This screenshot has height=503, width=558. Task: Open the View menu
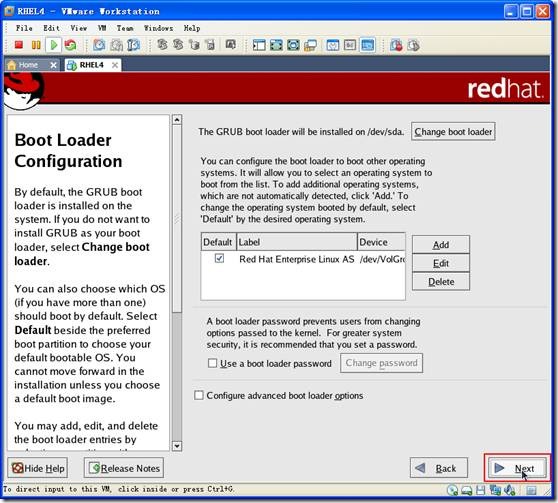(x=78, y=28)
